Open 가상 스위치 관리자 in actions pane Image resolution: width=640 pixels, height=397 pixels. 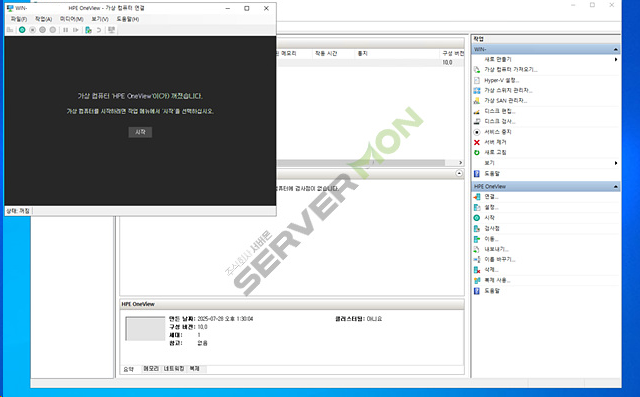coord(509,90)
